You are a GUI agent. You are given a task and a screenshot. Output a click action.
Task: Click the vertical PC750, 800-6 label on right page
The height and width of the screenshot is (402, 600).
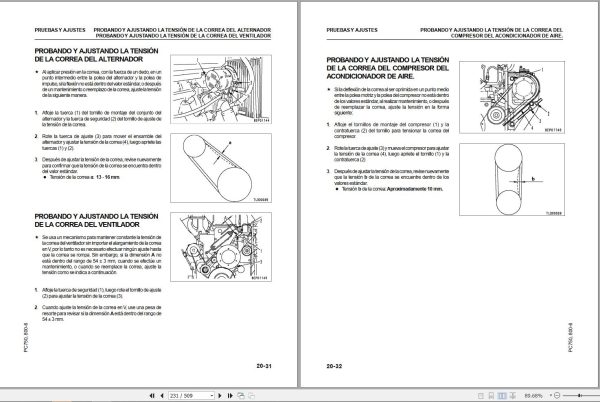click(570, 337)
